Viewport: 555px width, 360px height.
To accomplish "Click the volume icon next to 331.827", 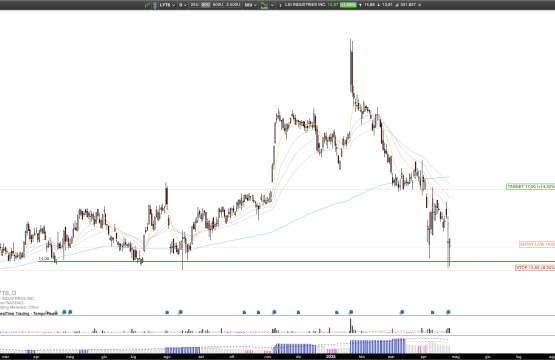I will point(397,5).
